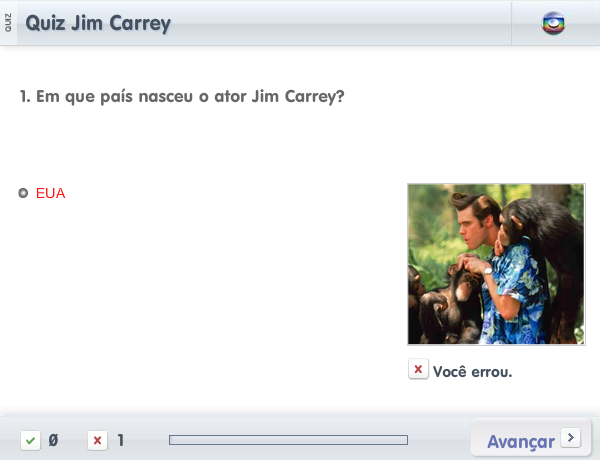Select the EUA radio button
The height and width of the screenshot is (460, 600).
23,193
